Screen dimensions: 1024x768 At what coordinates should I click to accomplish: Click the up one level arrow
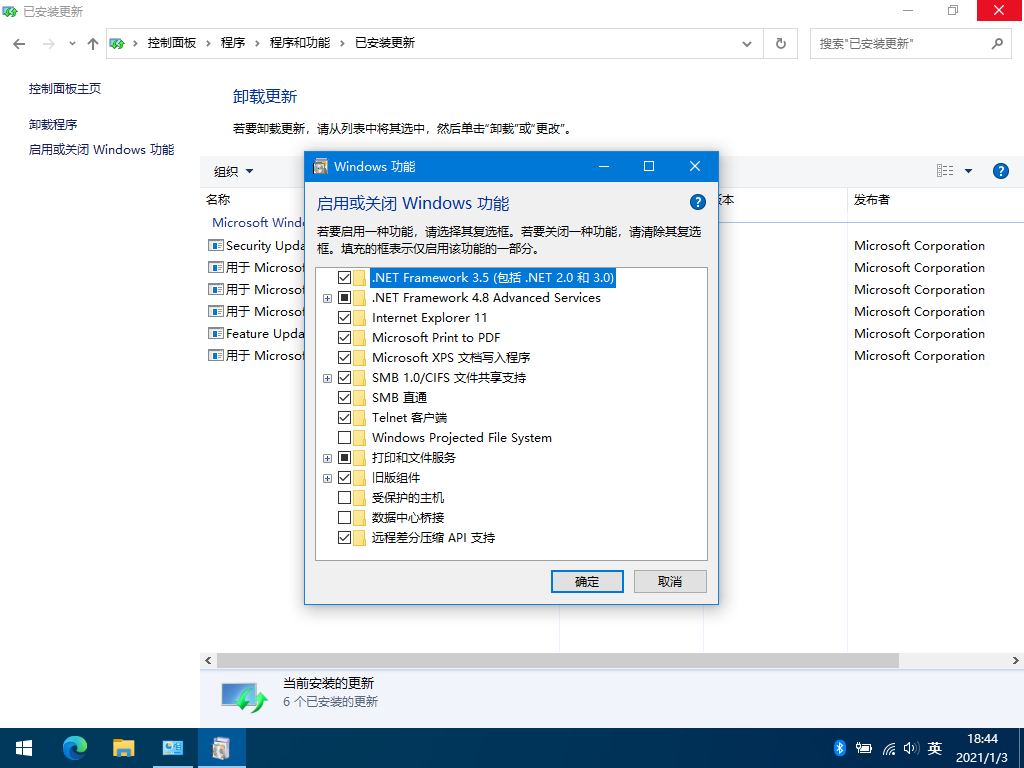coord(93,44)
